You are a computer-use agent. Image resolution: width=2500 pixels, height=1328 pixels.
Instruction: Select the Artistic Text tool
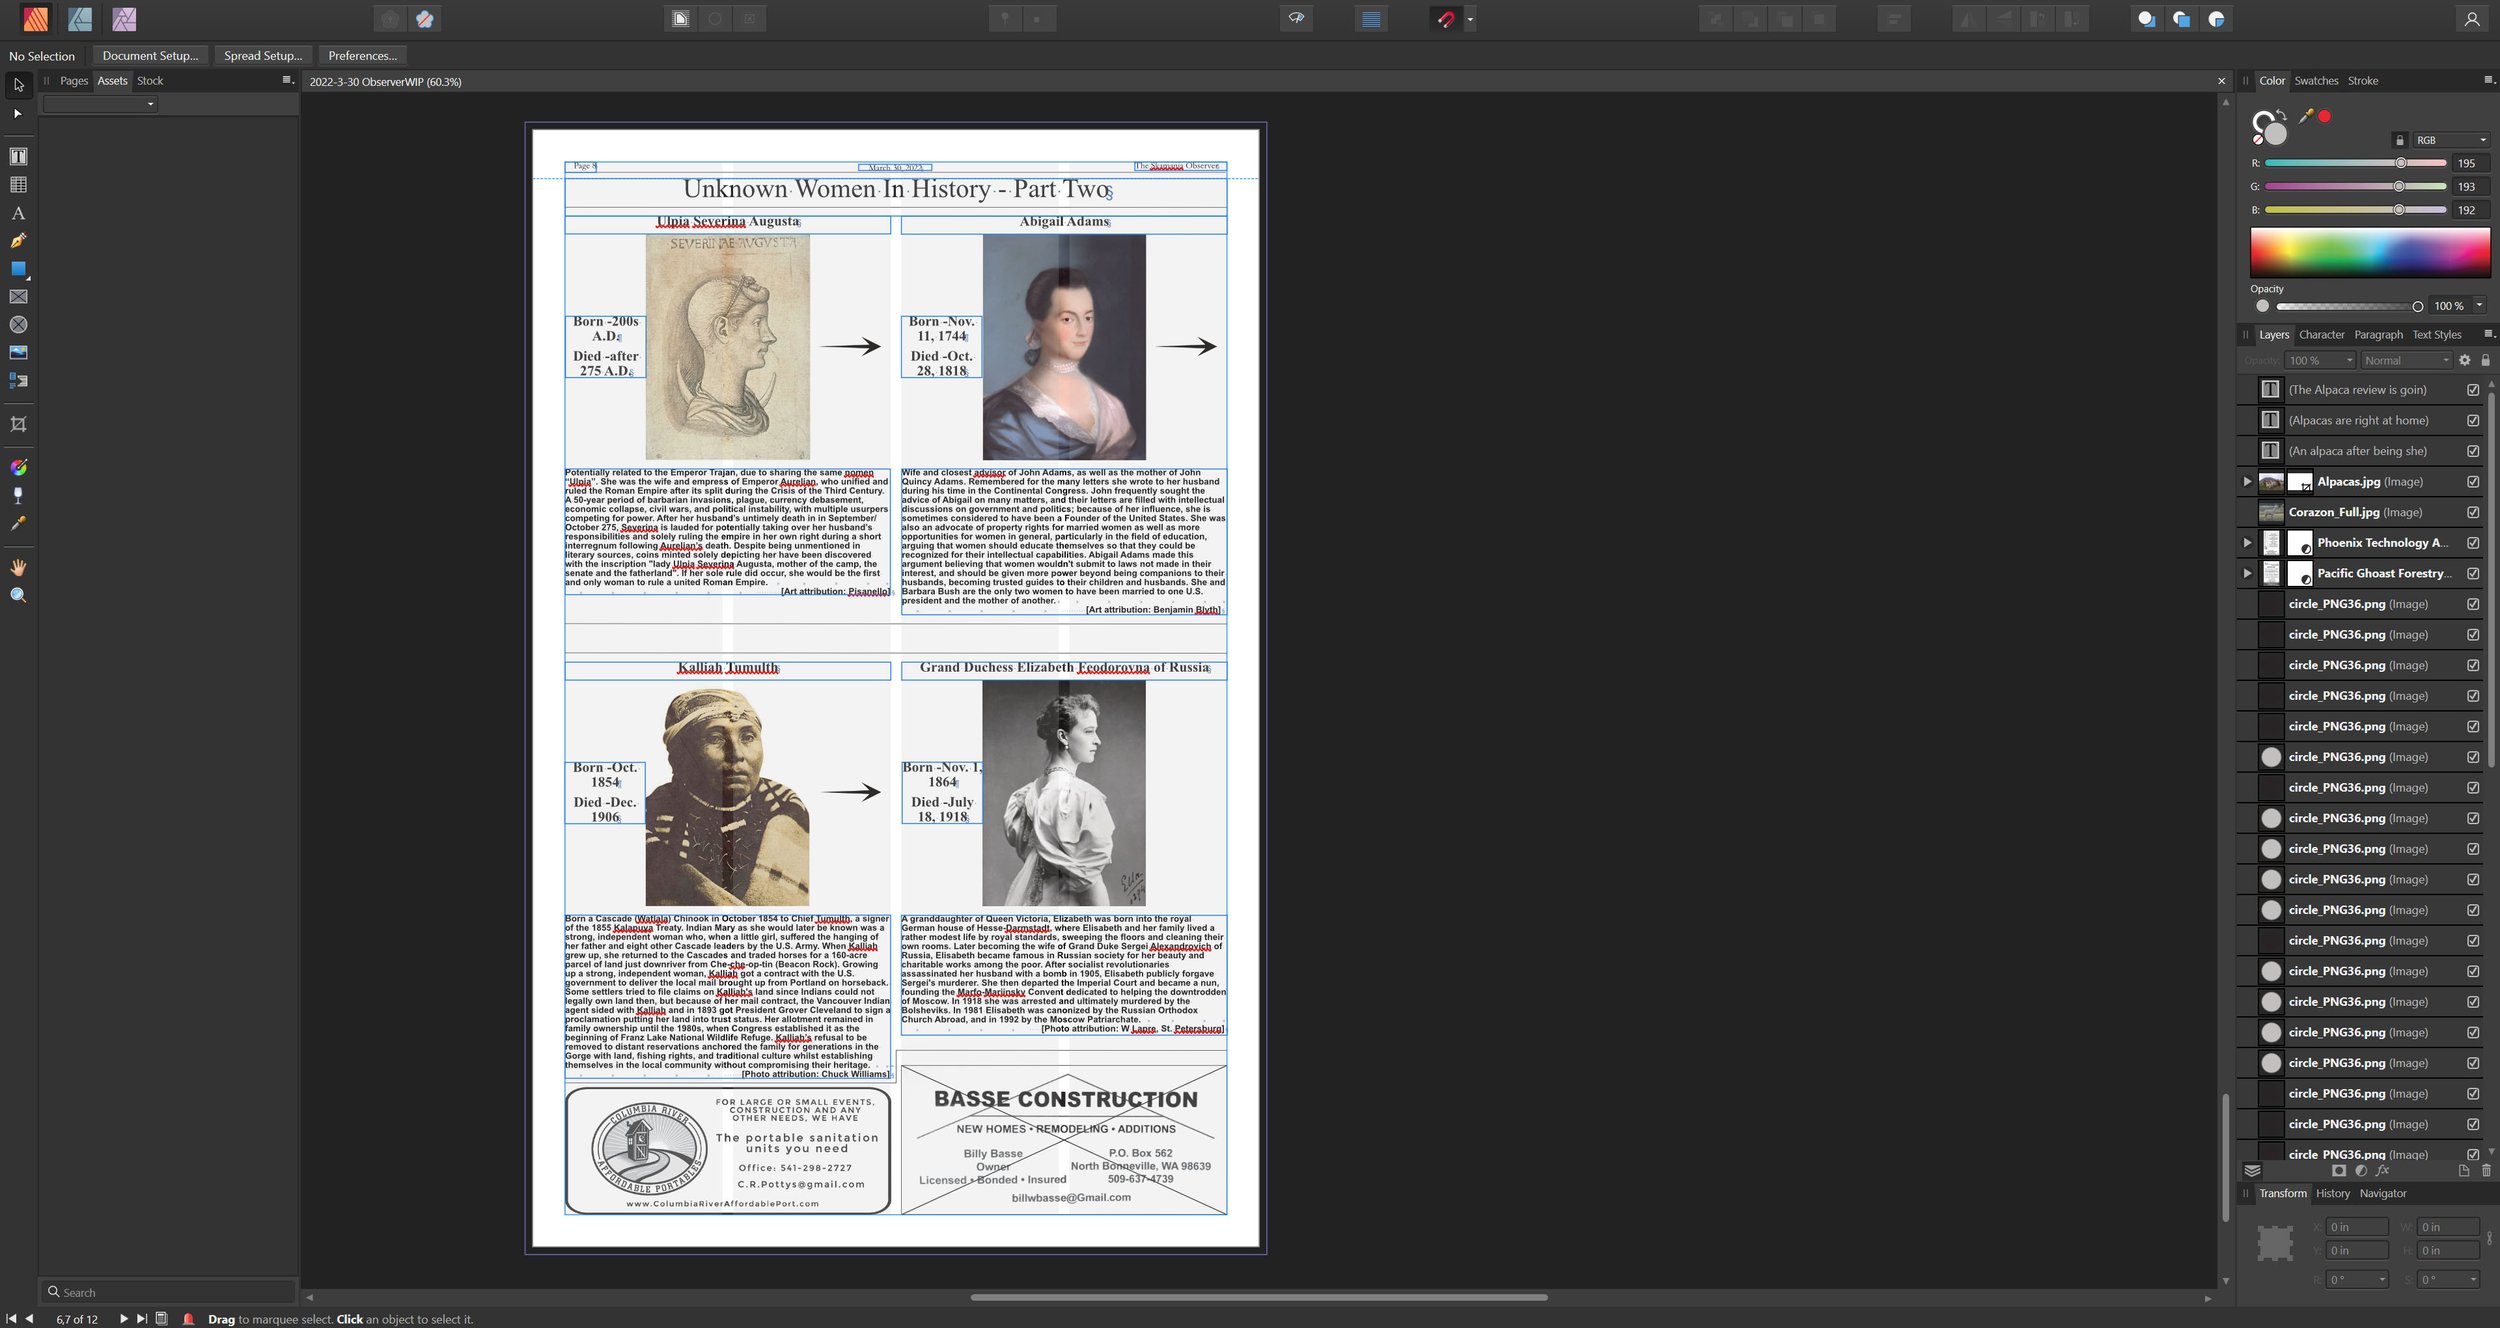pos(18,213)
